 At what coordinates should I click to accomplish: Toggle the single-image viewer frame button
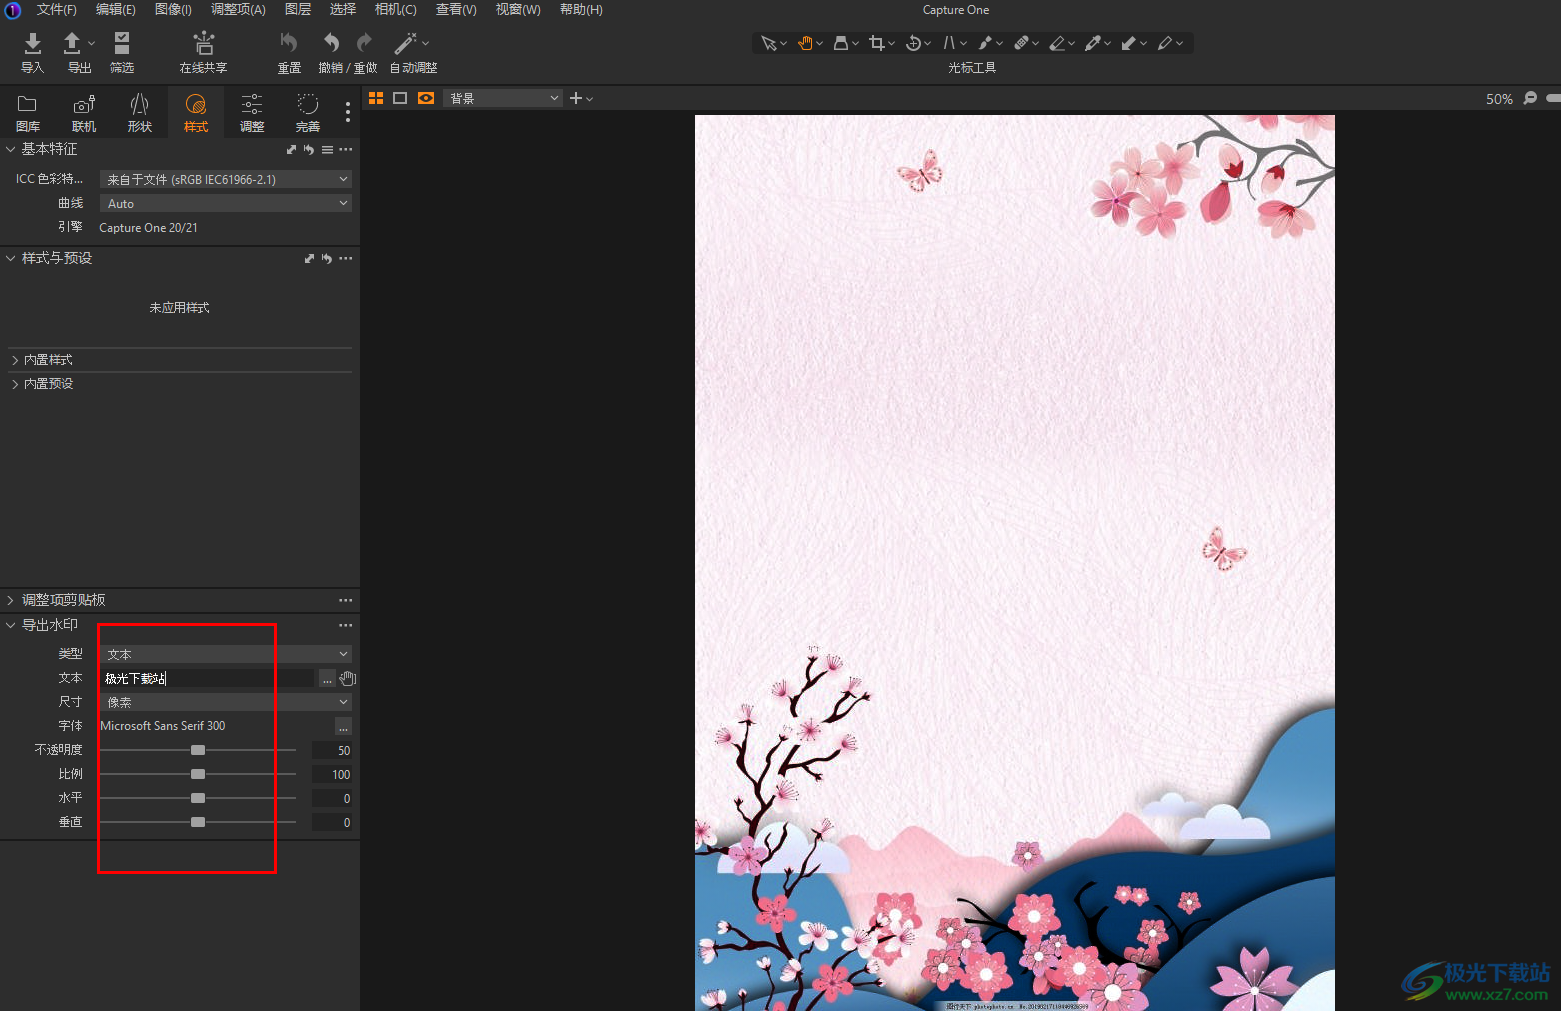[x=400, y=98]
